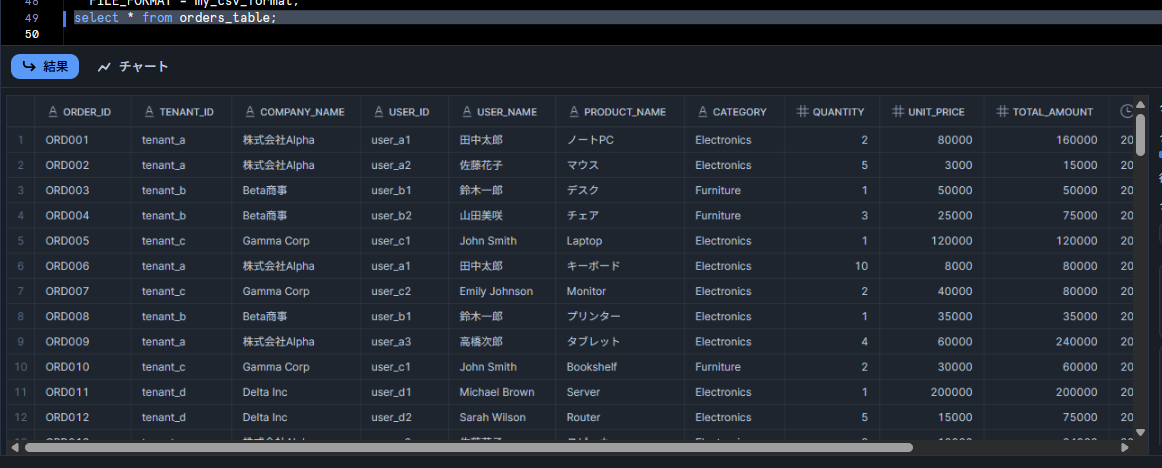1162x468 pixels.
Task: Click the clock icon of the timestamp column
Action: pos(1126,112)
